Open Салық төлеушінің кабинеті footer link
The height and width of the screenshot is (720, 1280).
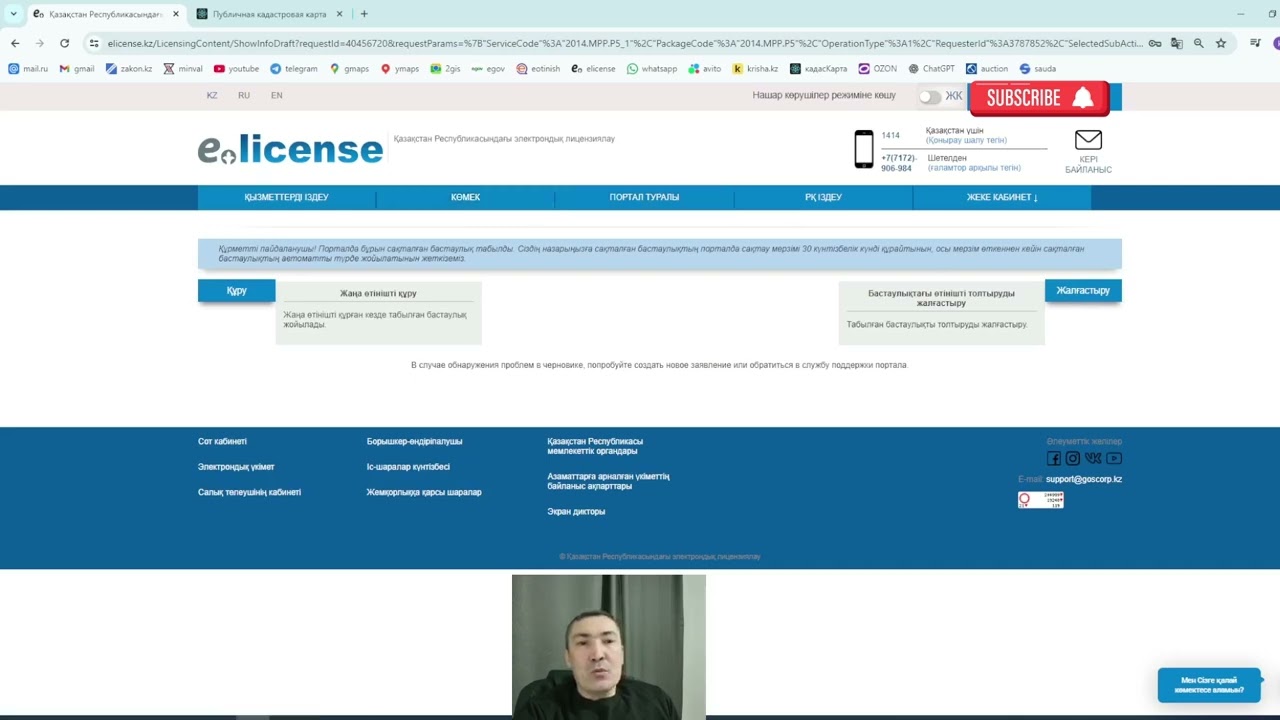[249, 492]
